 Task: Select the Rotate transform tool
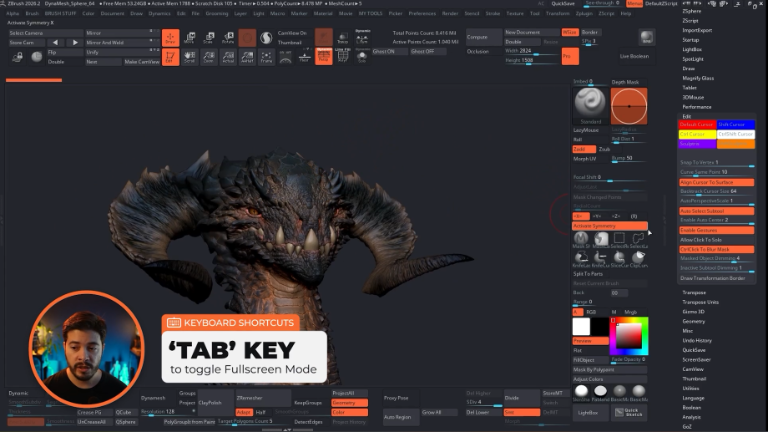coord(228,38)
